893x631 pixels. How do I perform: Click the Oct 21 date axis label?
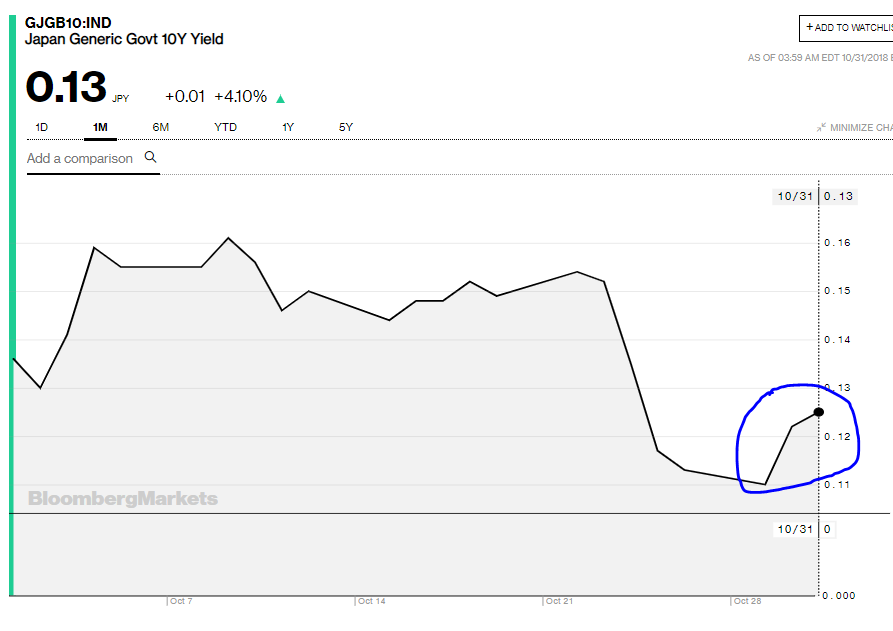[x=559, y=601]
